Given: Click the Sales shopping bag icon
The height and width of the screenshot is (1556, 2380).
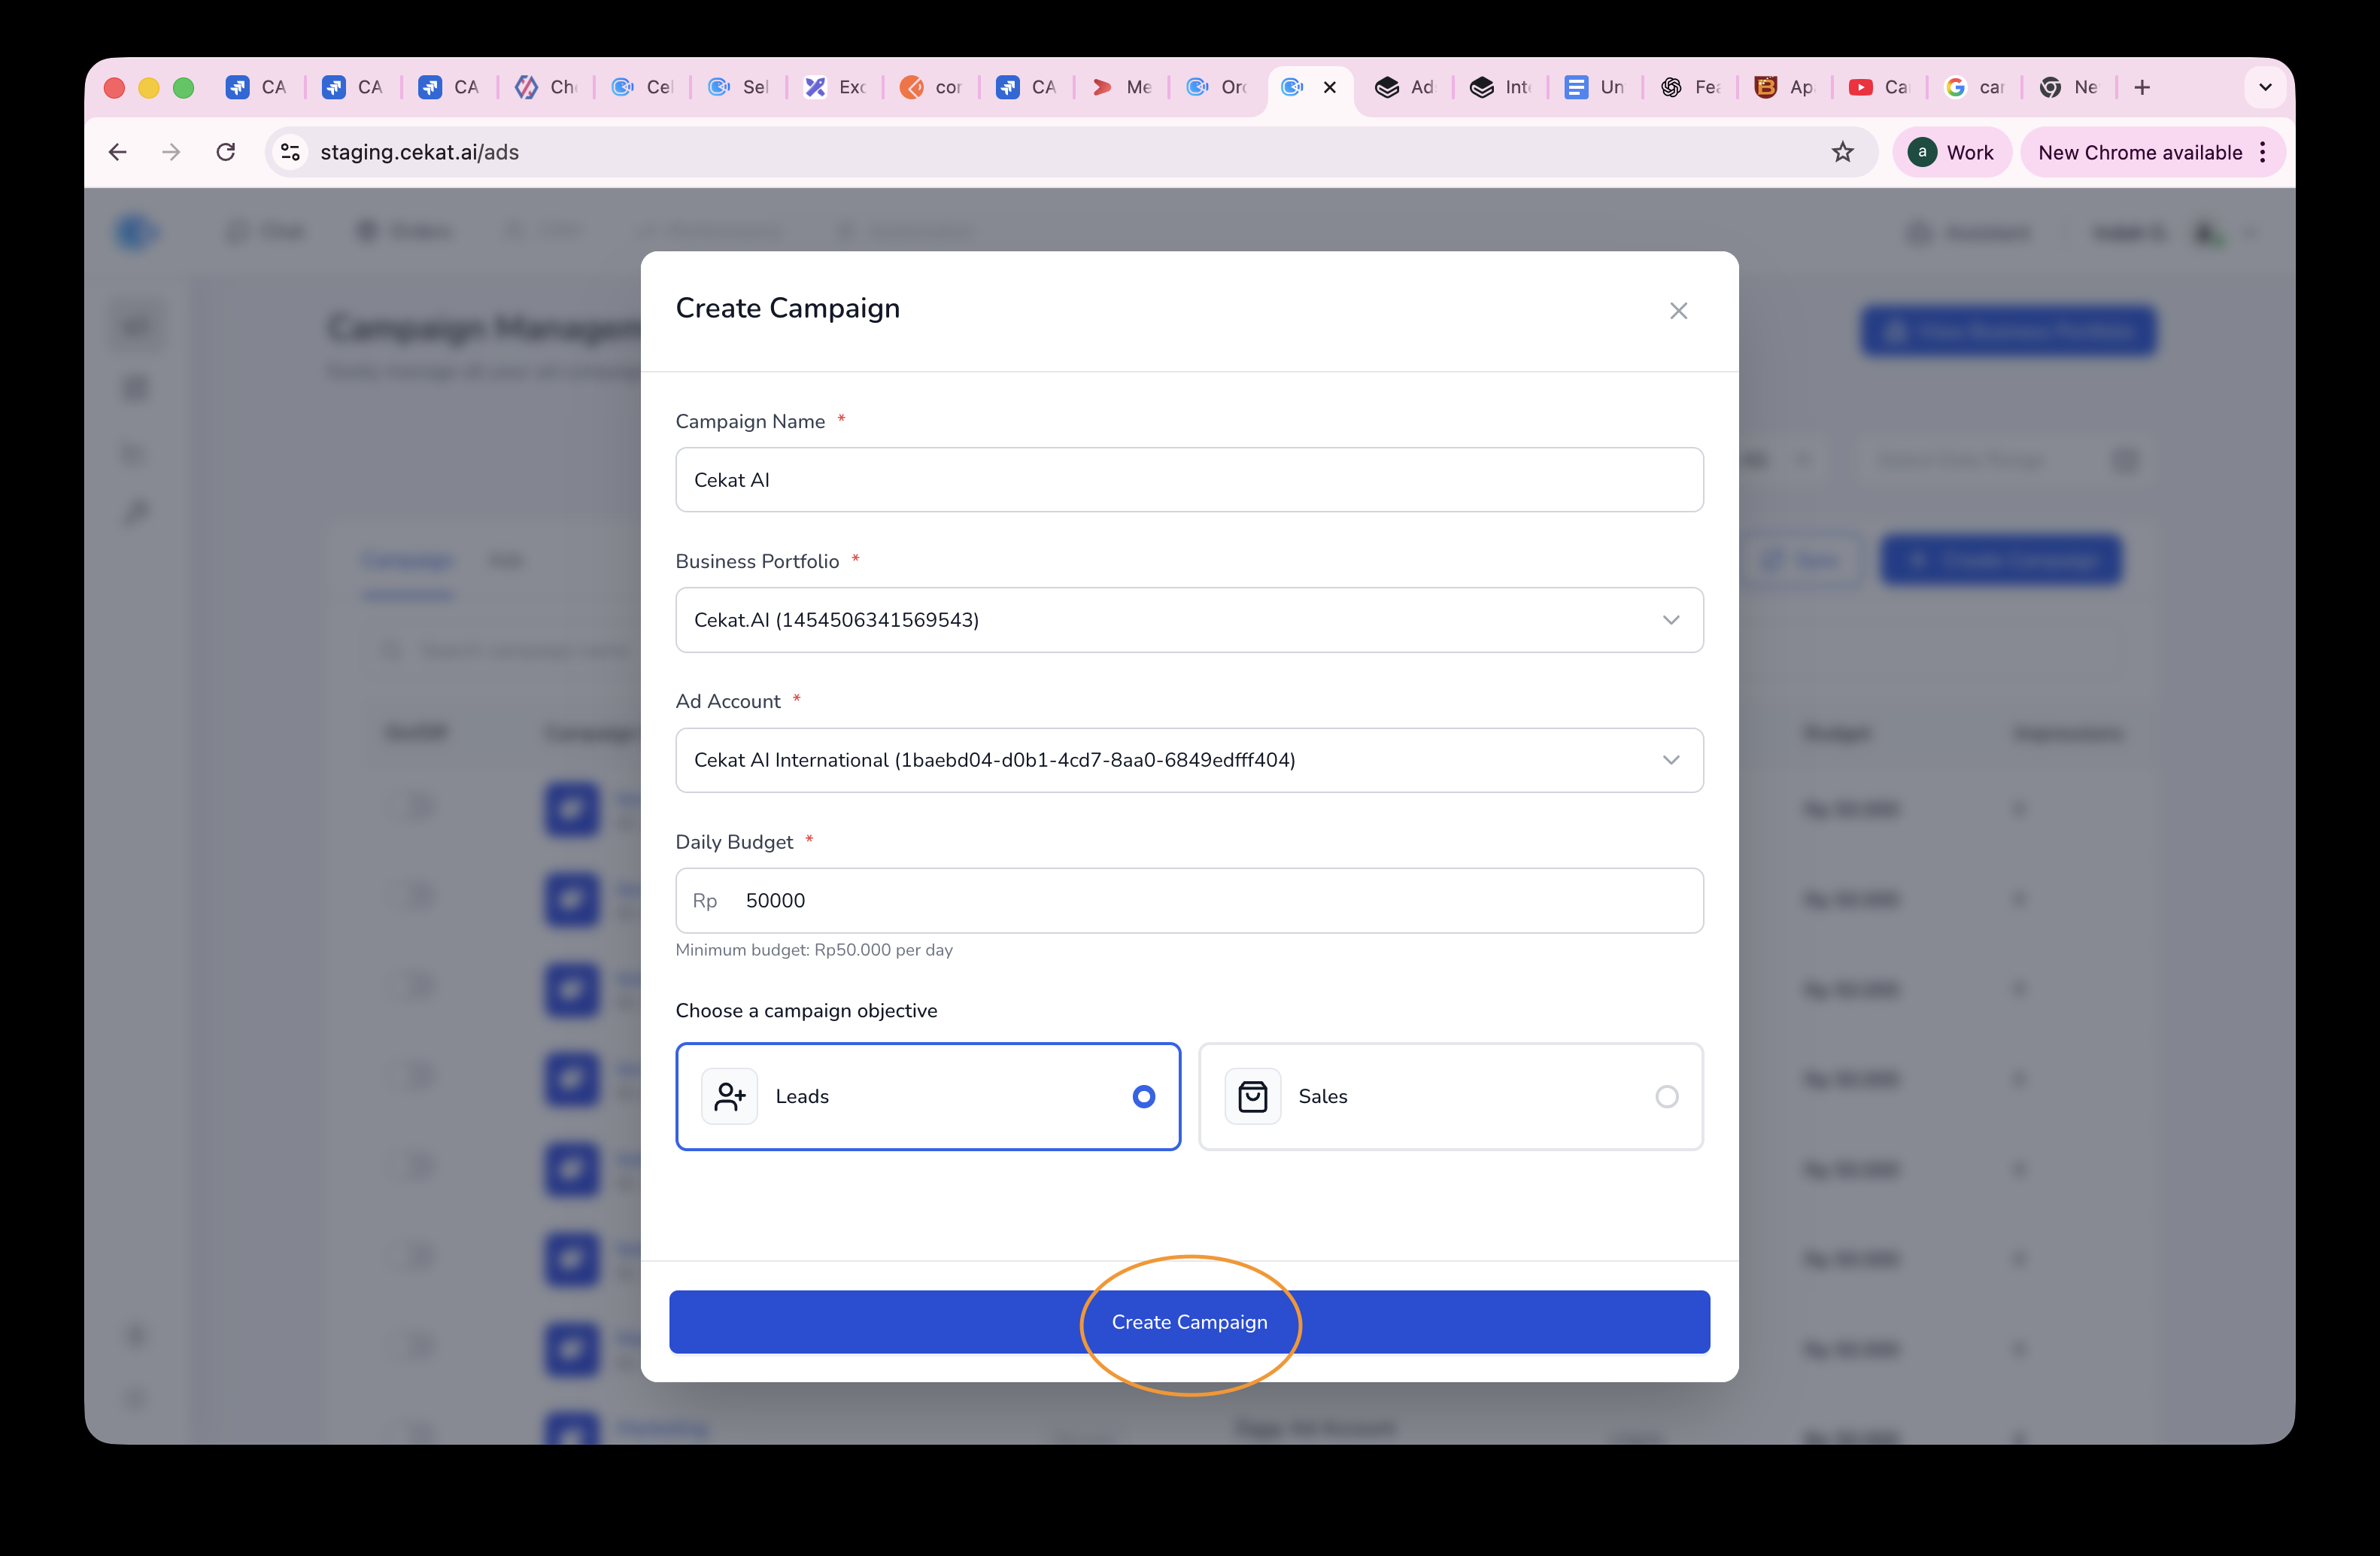Looking at the screenshot, I should click(x=1252, y=1096).
